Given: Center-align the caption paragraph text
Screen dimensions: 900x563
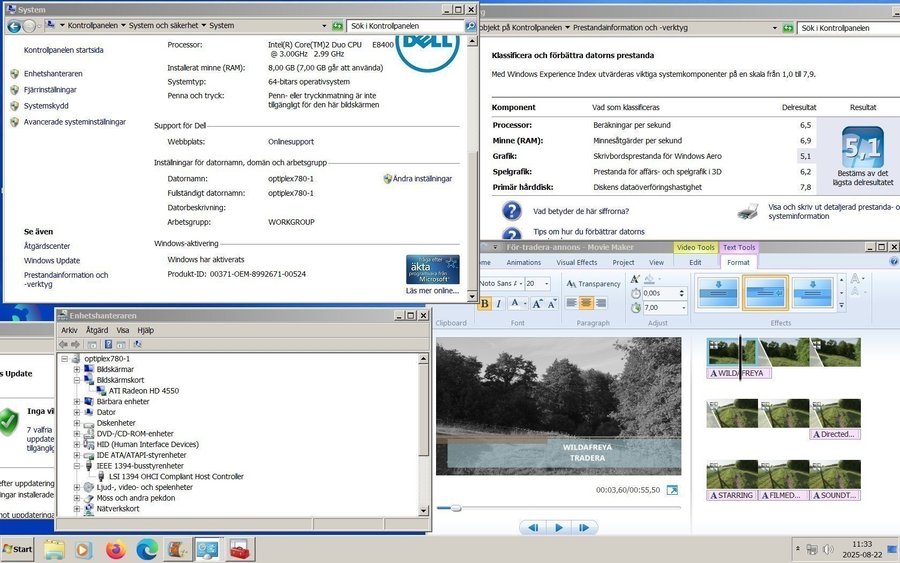Looking at the screenshot, I should (586, 303).
